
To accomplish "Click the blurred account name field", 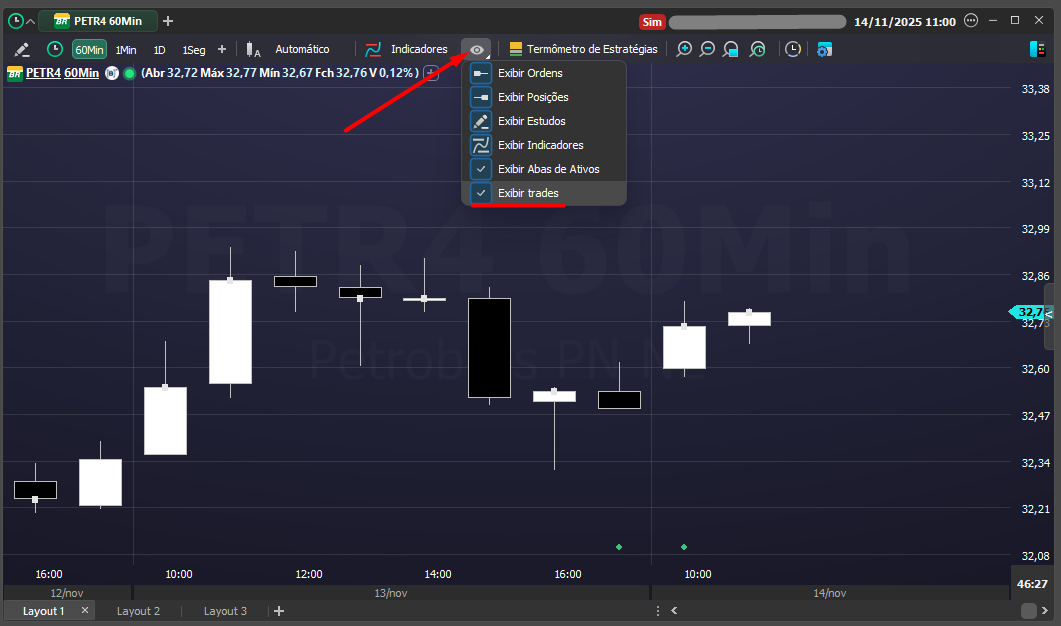I will (x=757, y=22).
